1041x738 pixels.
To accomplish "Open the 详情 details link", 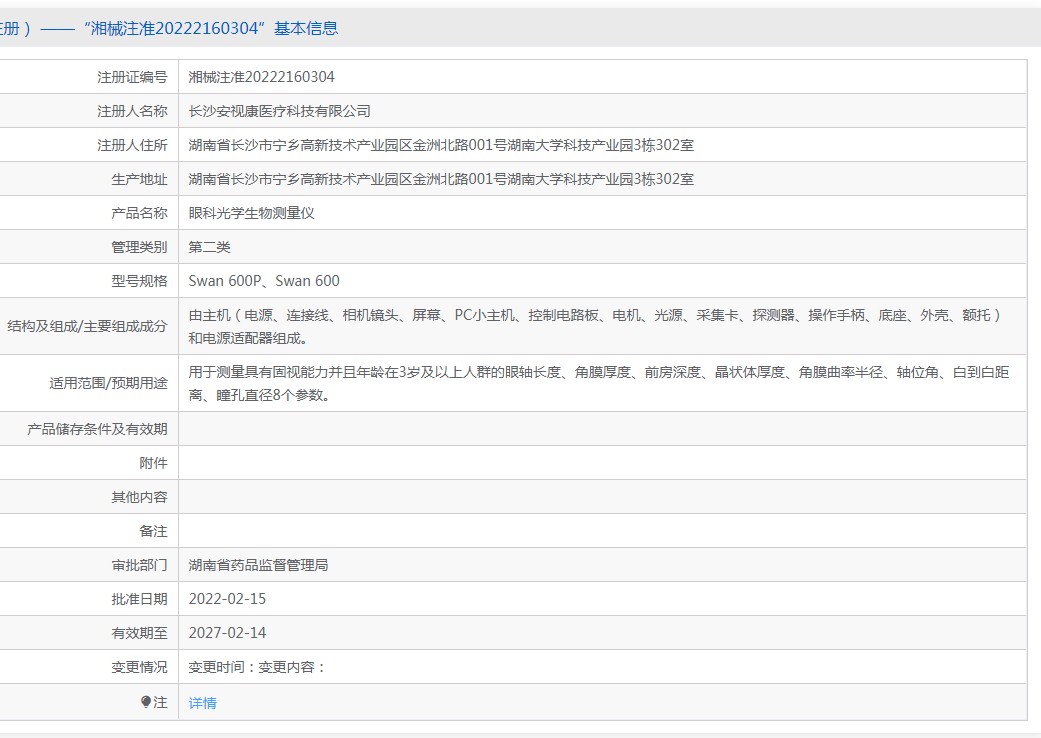I will point(202,703).
